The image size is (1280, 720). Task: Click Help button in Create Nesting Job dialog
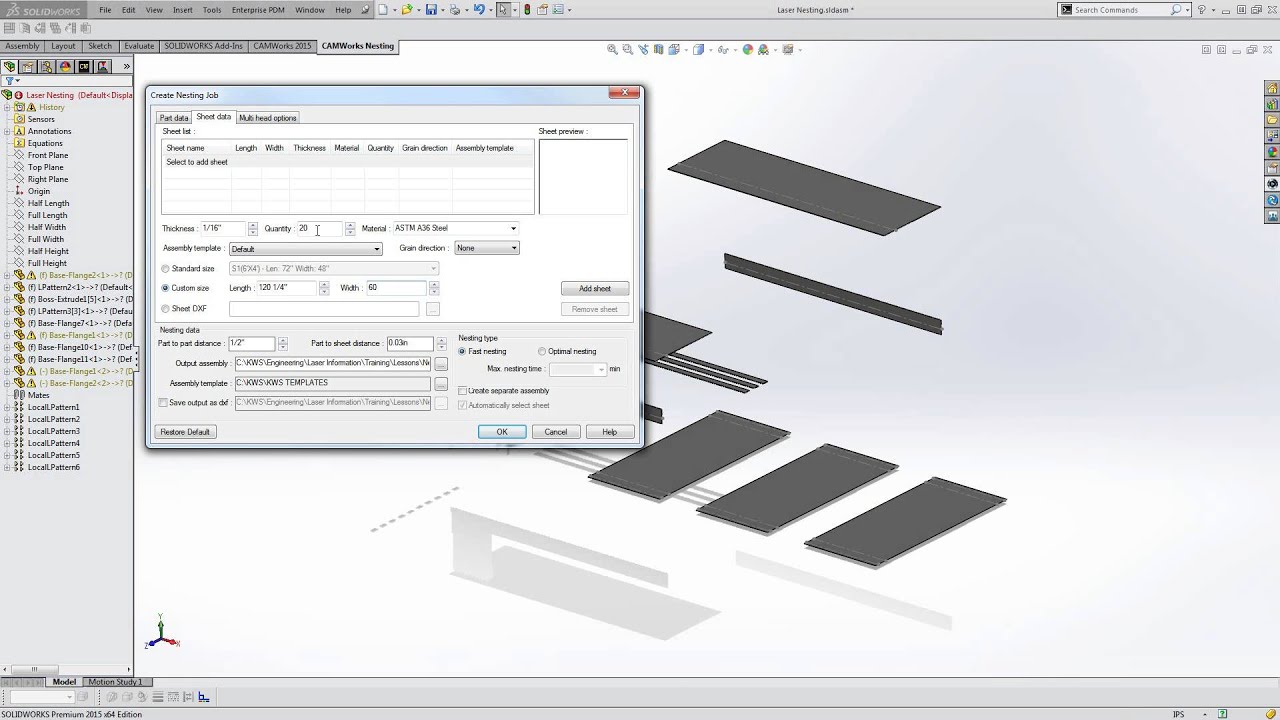(609, 432)
